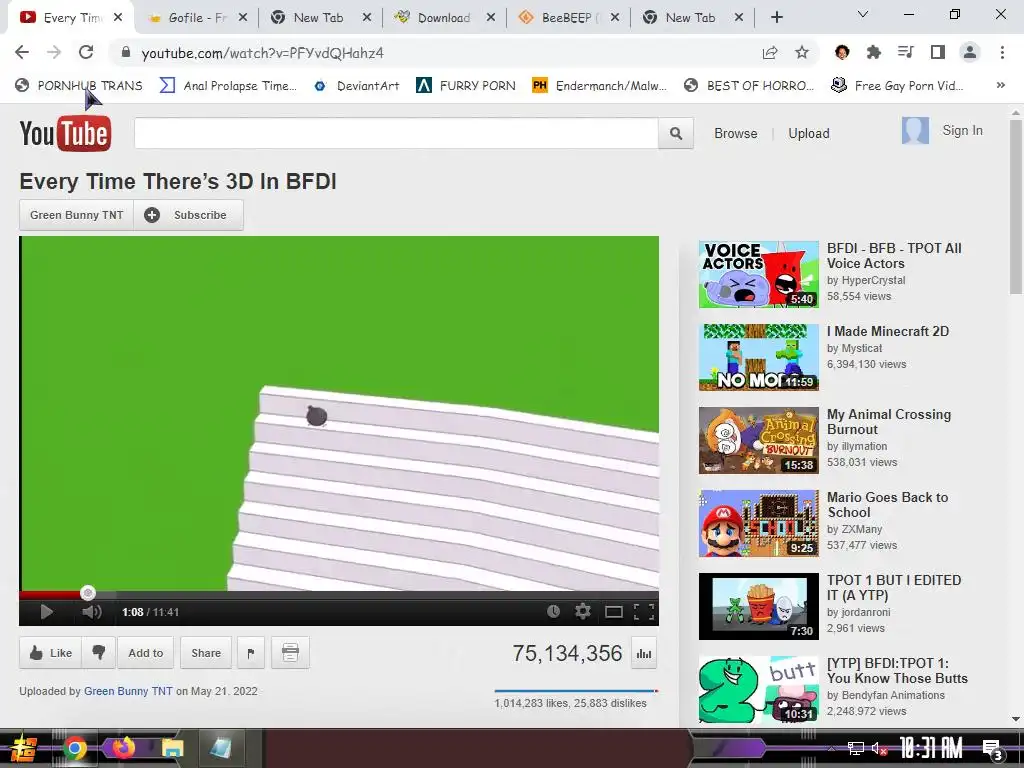Open the Share button
The image size is (1024, 768).
coord(206,652)
